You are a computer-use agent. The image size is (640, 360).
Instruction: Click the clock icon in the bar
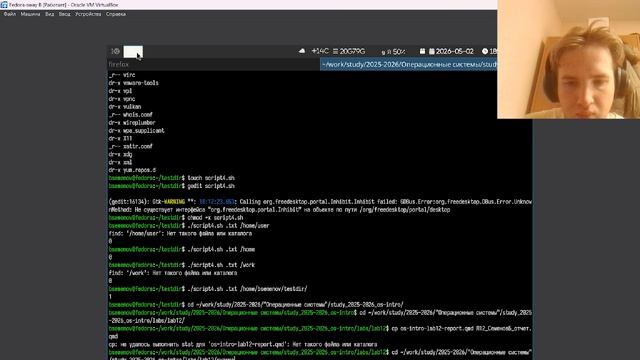coord(485,51)
